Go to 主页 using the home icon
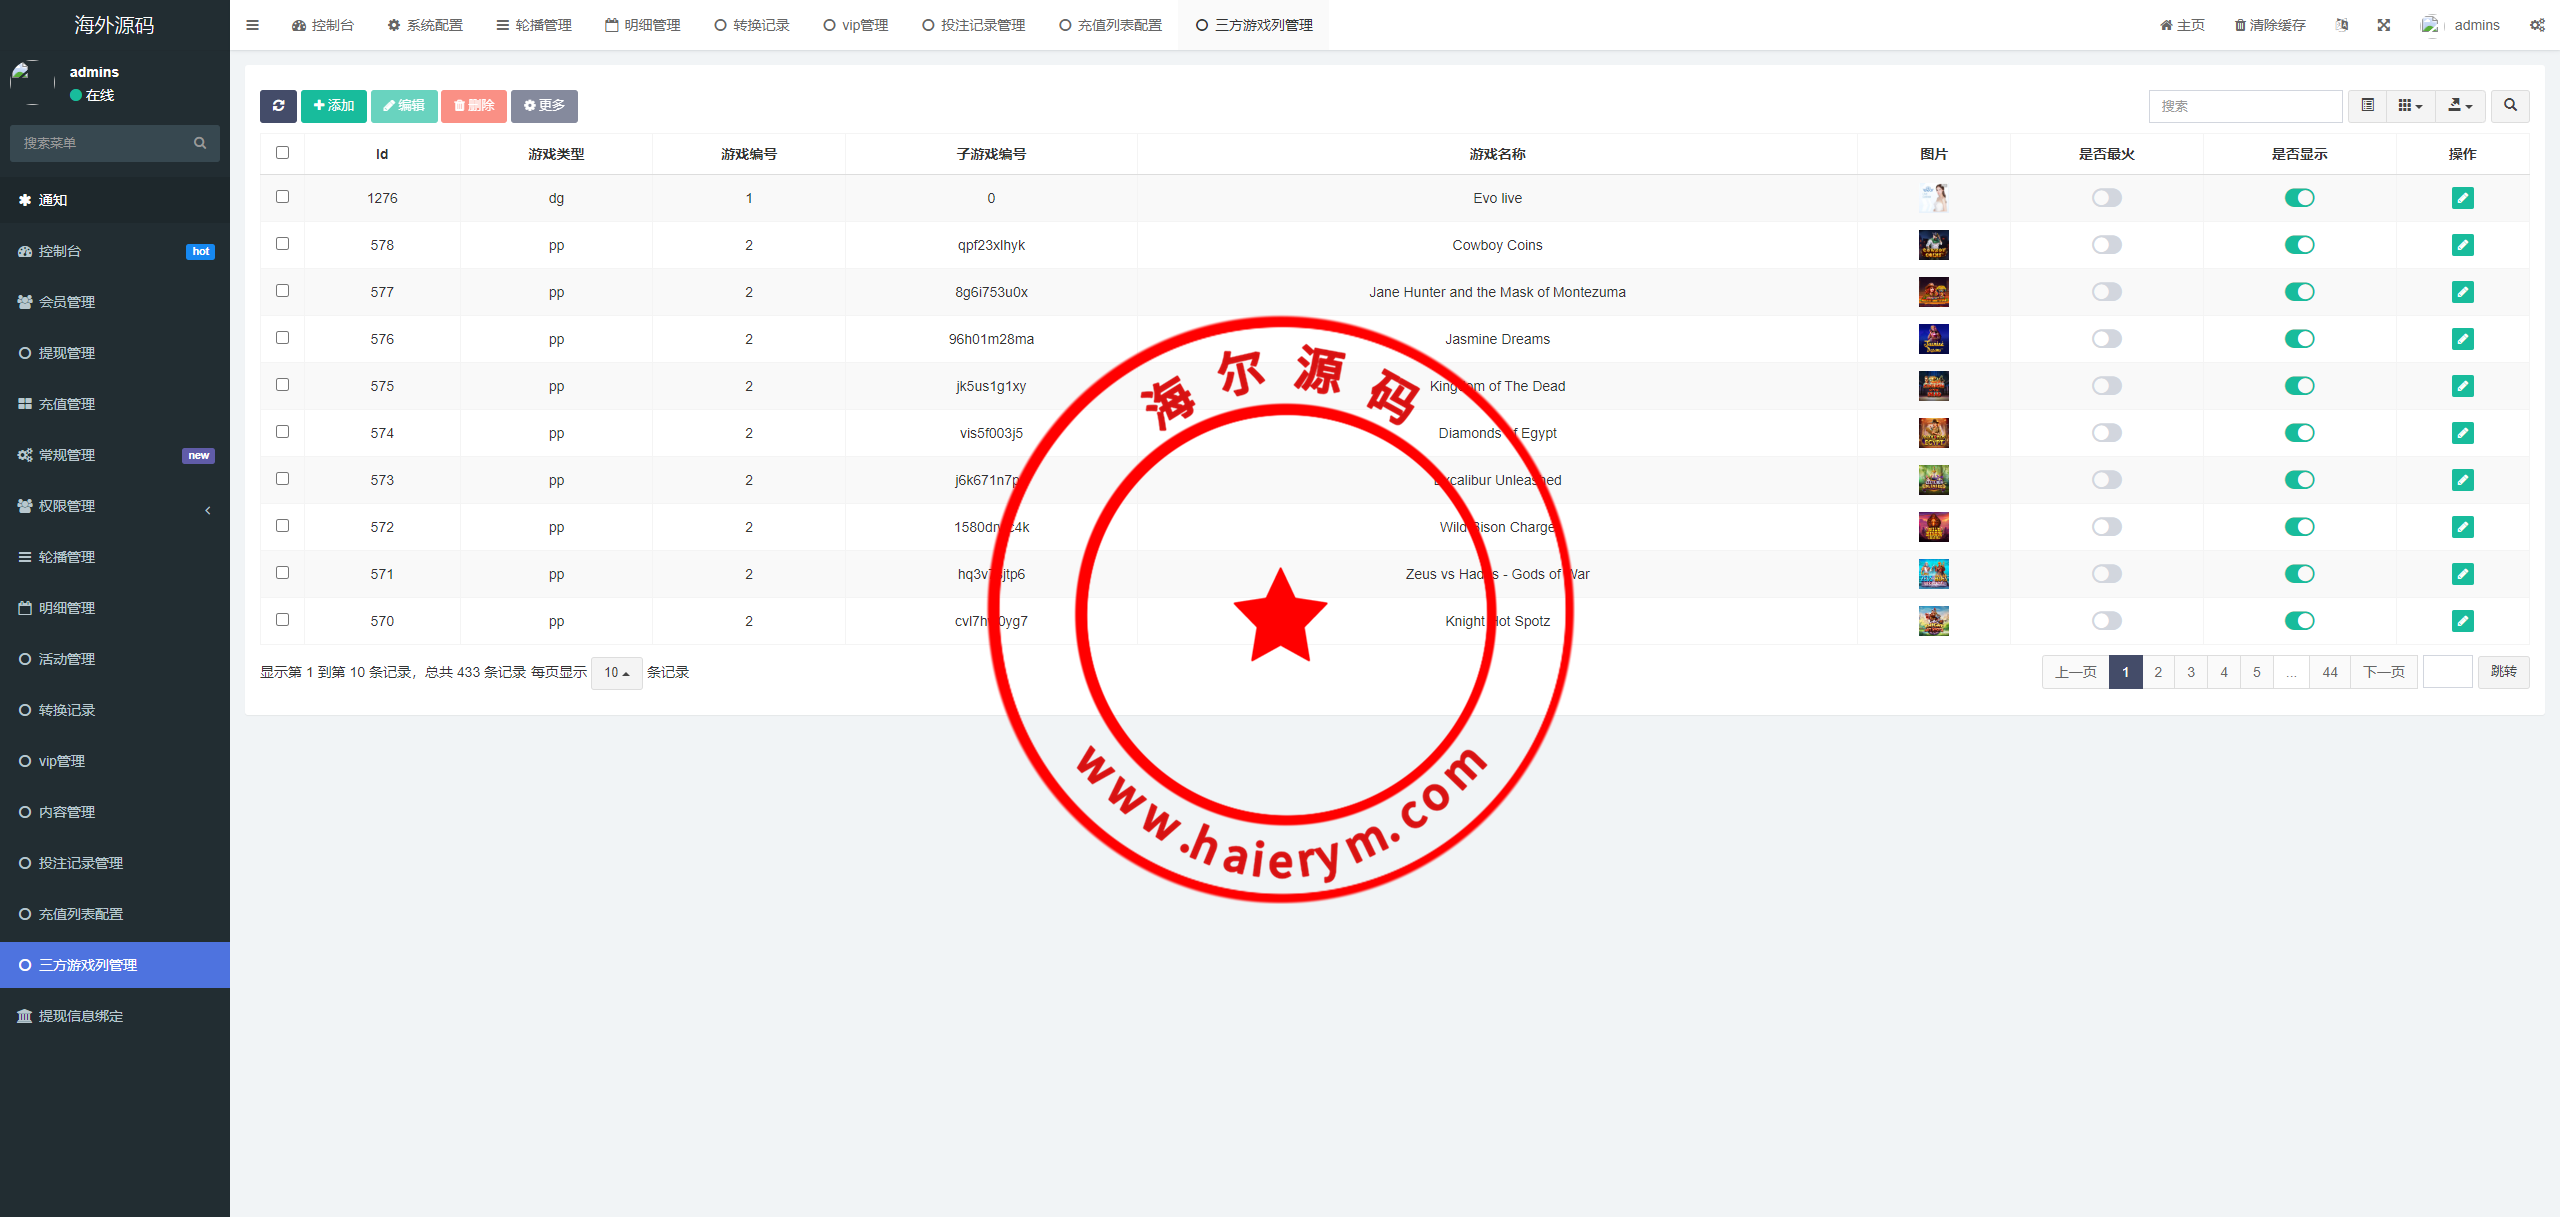This screenshot has height=1217, width=2560. pos(2181,24)
